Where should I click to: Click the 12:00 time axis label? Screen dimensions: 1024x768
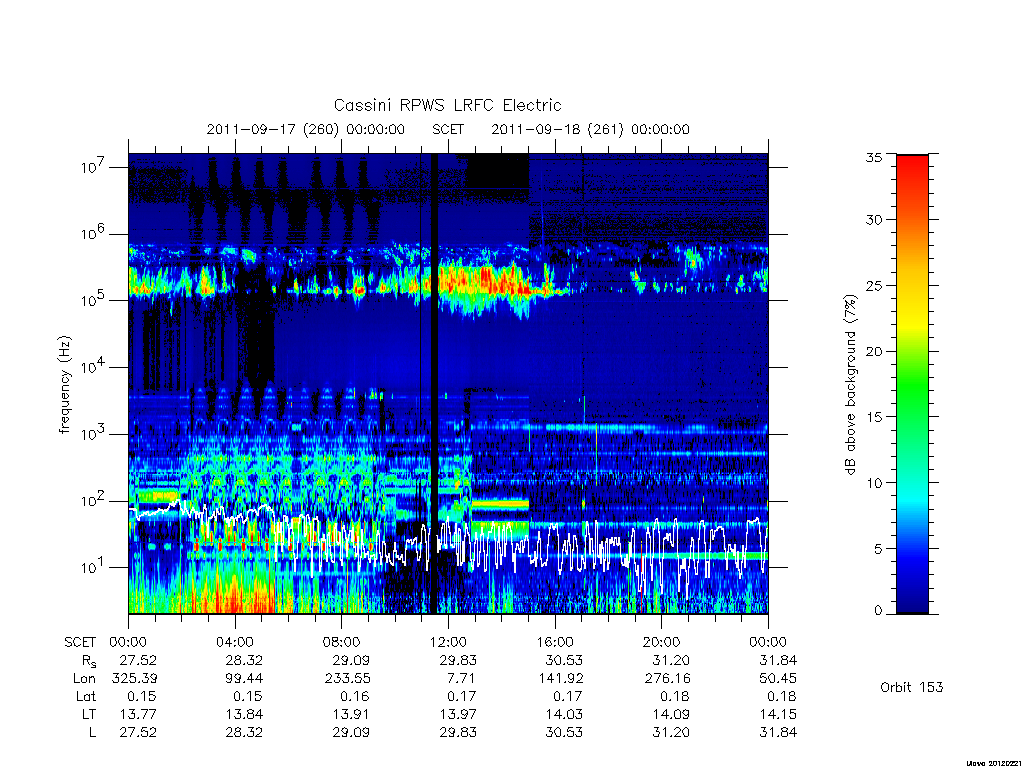click(448, 642)
